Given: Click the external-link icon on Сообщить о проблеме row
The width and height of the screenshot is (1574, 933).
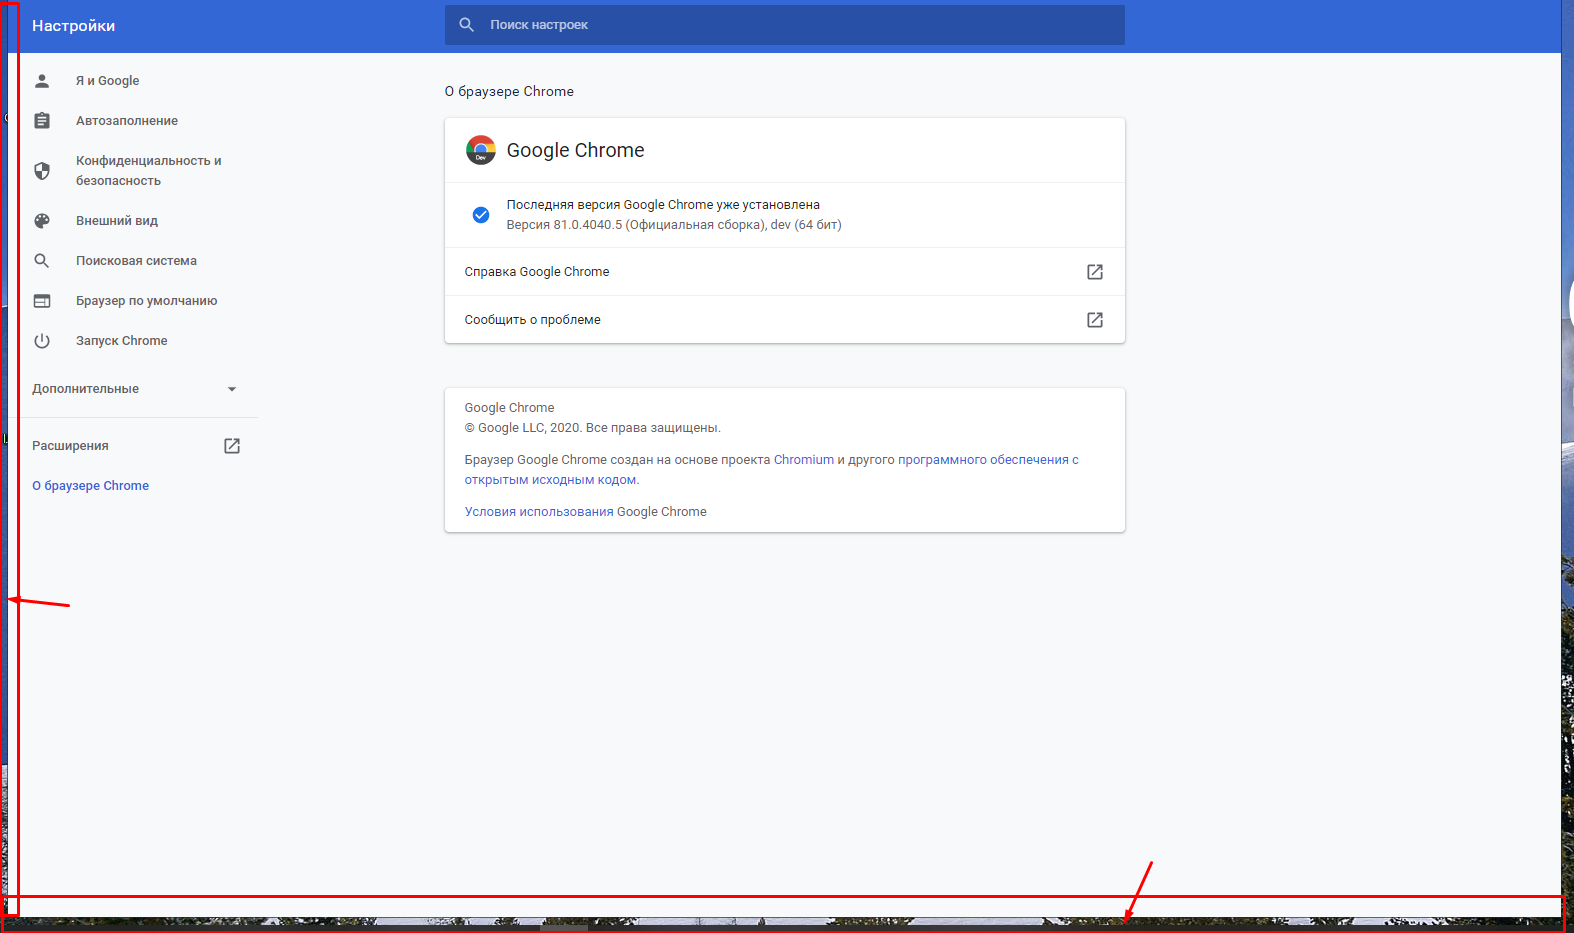Looking at the screenshot, I should 1095,320.
